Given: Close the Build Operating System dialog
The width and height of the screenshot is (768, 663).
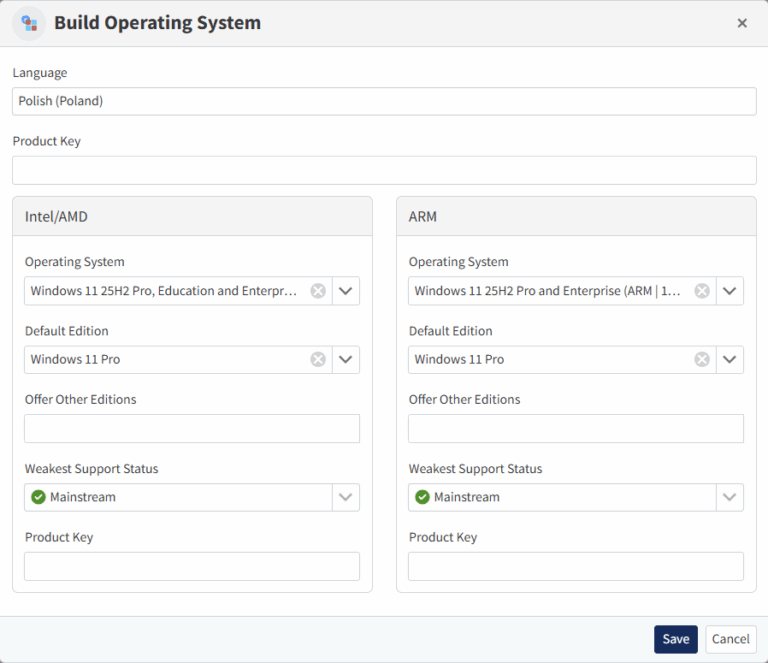Looking at the screenshot, I should [742, 23].
